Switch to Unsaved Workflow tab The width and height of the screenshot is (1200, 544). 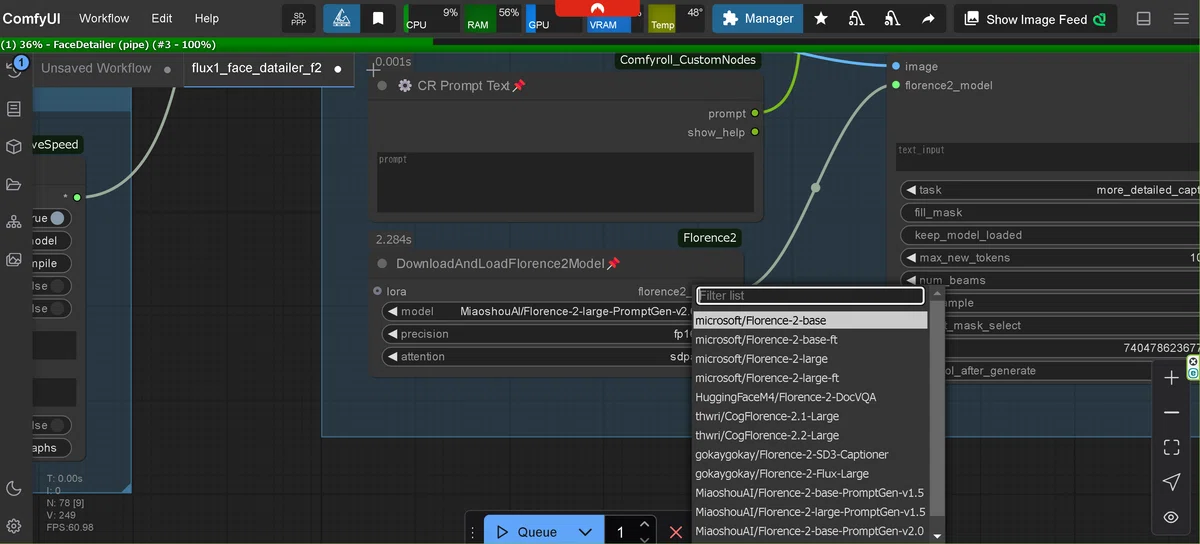(96, 69)
